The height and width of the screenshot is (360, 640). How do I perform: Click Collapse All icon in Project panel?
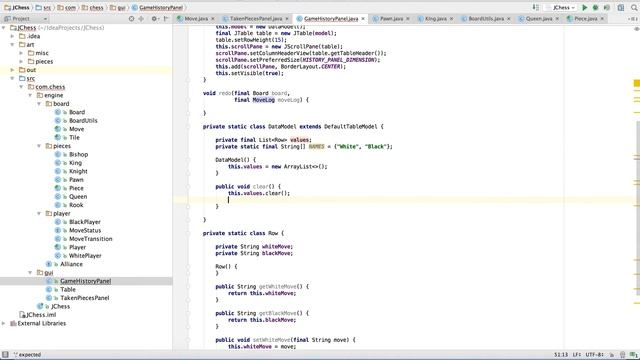point(141,19)
